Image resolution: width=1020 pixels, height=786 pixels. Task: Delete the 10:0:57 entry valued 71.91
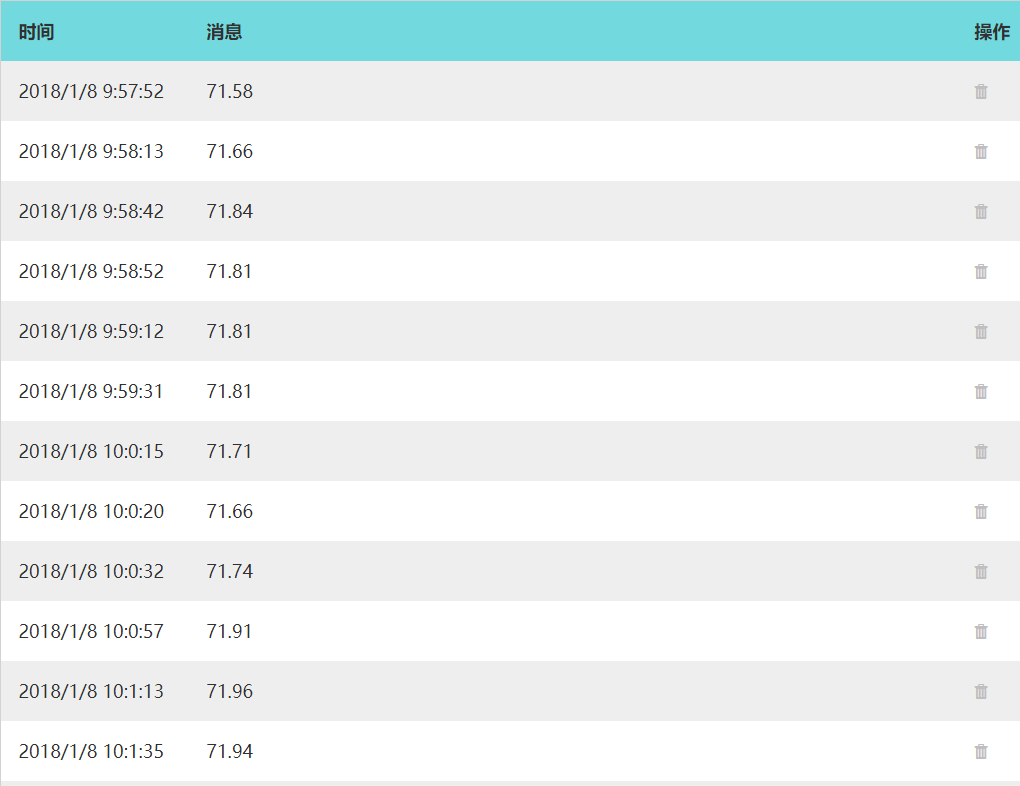(x=981, y=631)
